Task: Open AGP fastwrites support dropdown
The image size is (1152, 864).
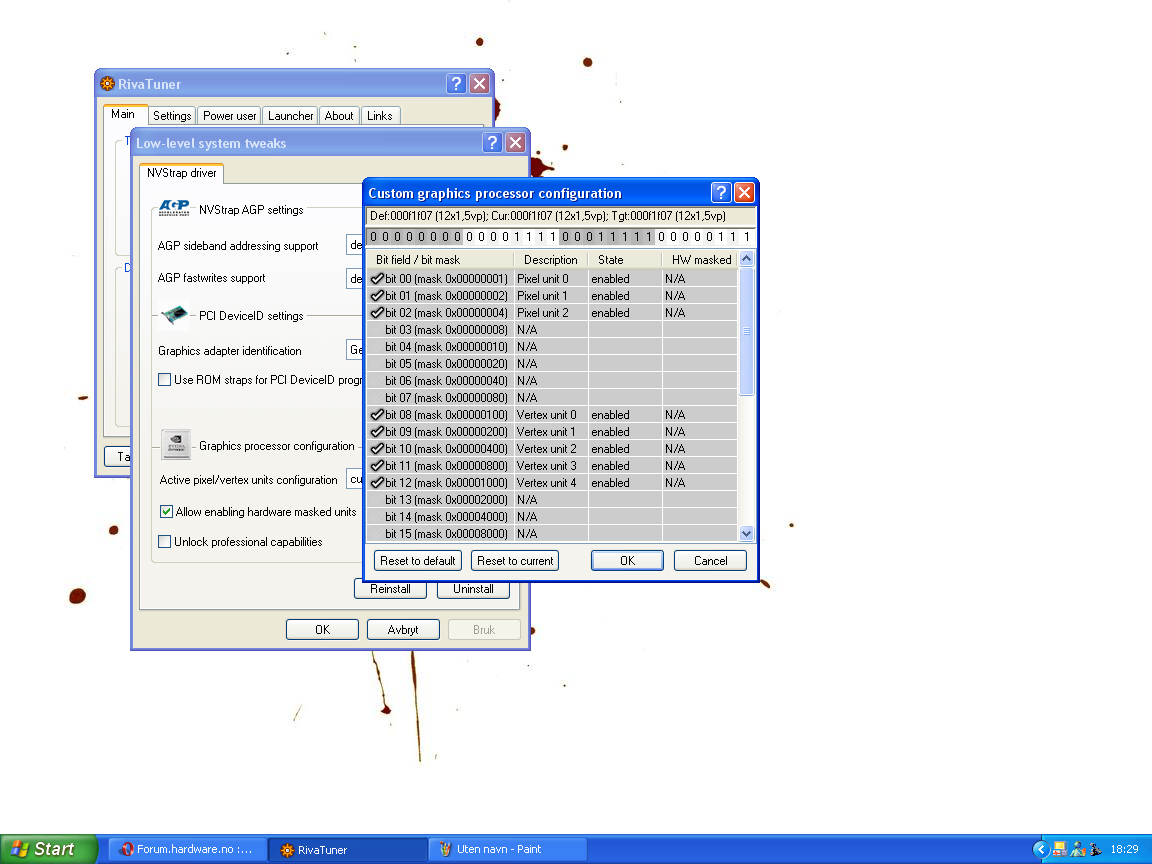Action: (355, 278)
